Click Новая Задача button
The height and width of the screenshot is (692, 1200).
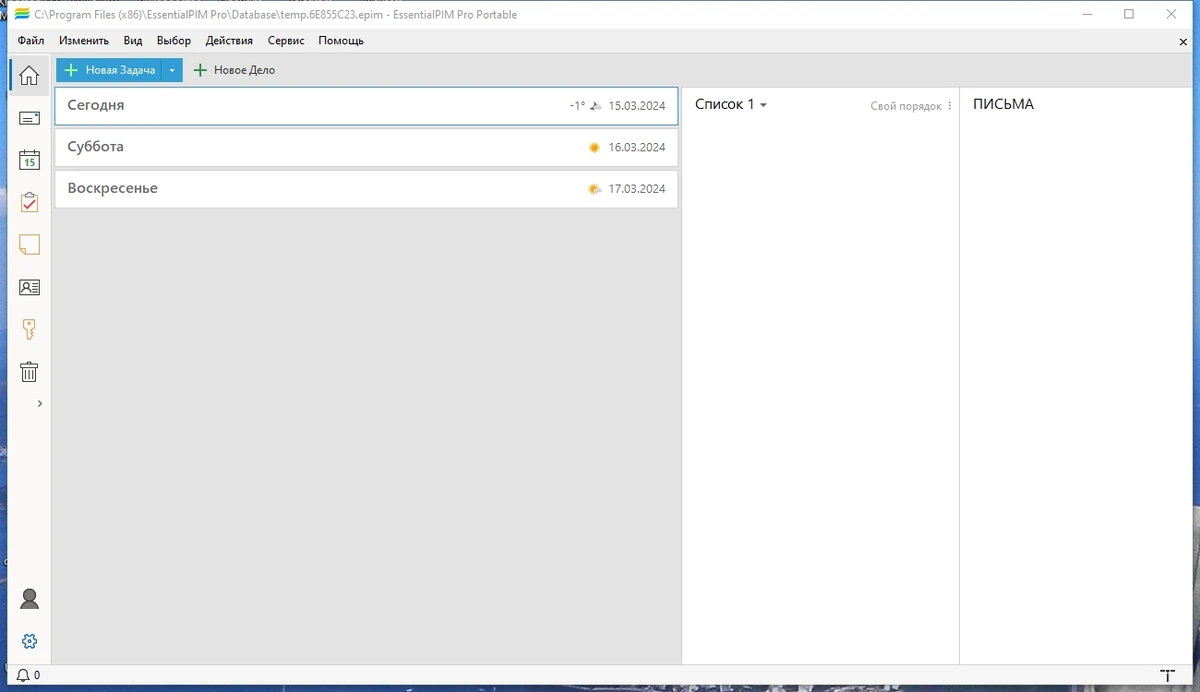click(109, 70)
